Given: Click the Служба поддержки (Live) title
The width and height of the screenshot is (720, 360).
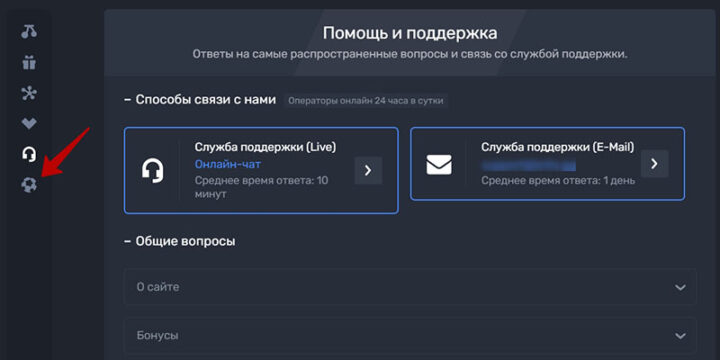Looking at the screenshot, I should point(265,147).
